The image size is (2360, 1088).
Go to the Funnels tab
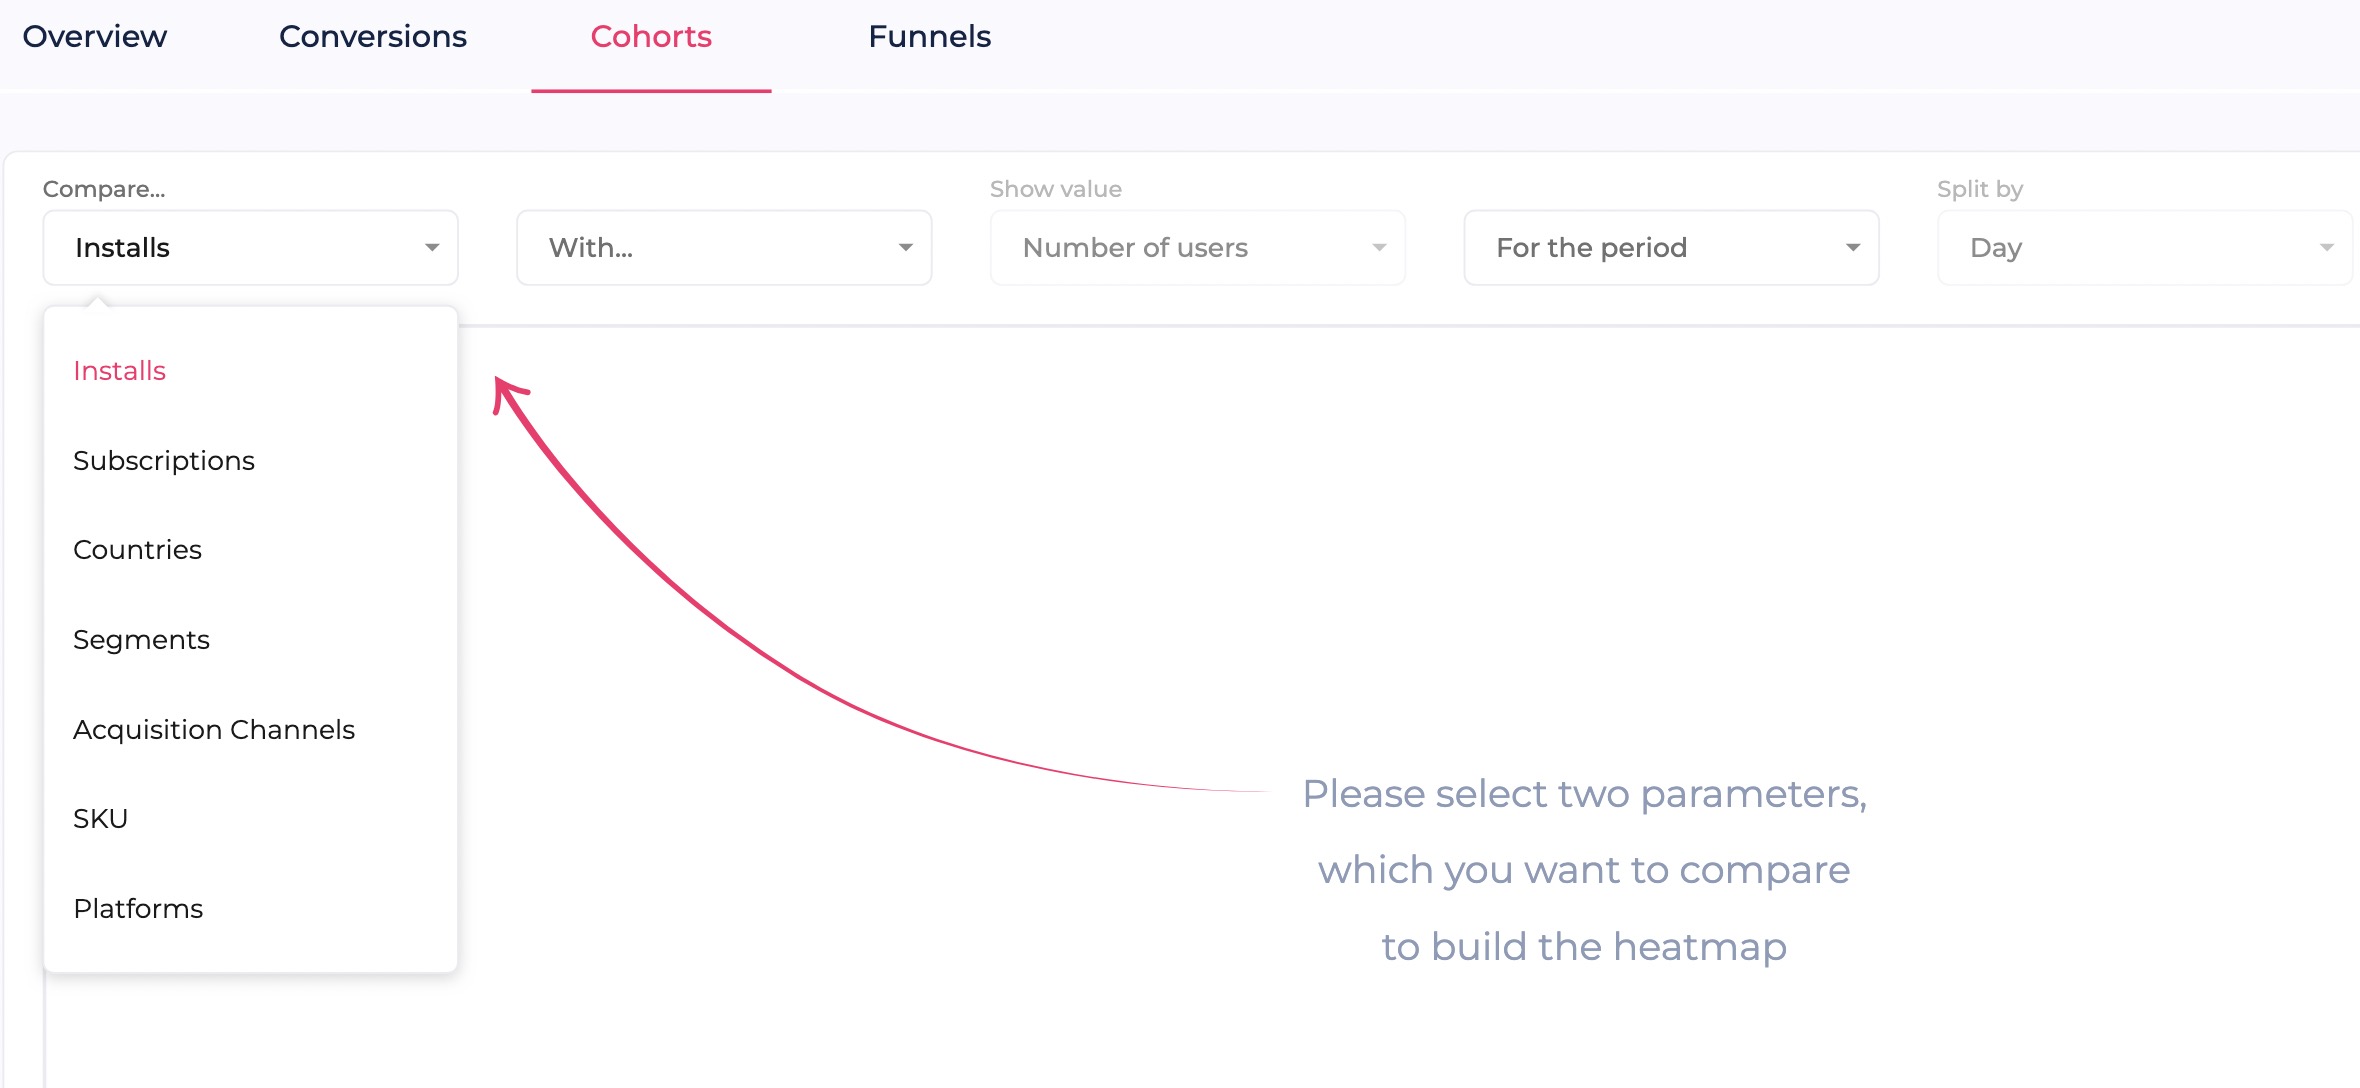click(x=929, y=37)
